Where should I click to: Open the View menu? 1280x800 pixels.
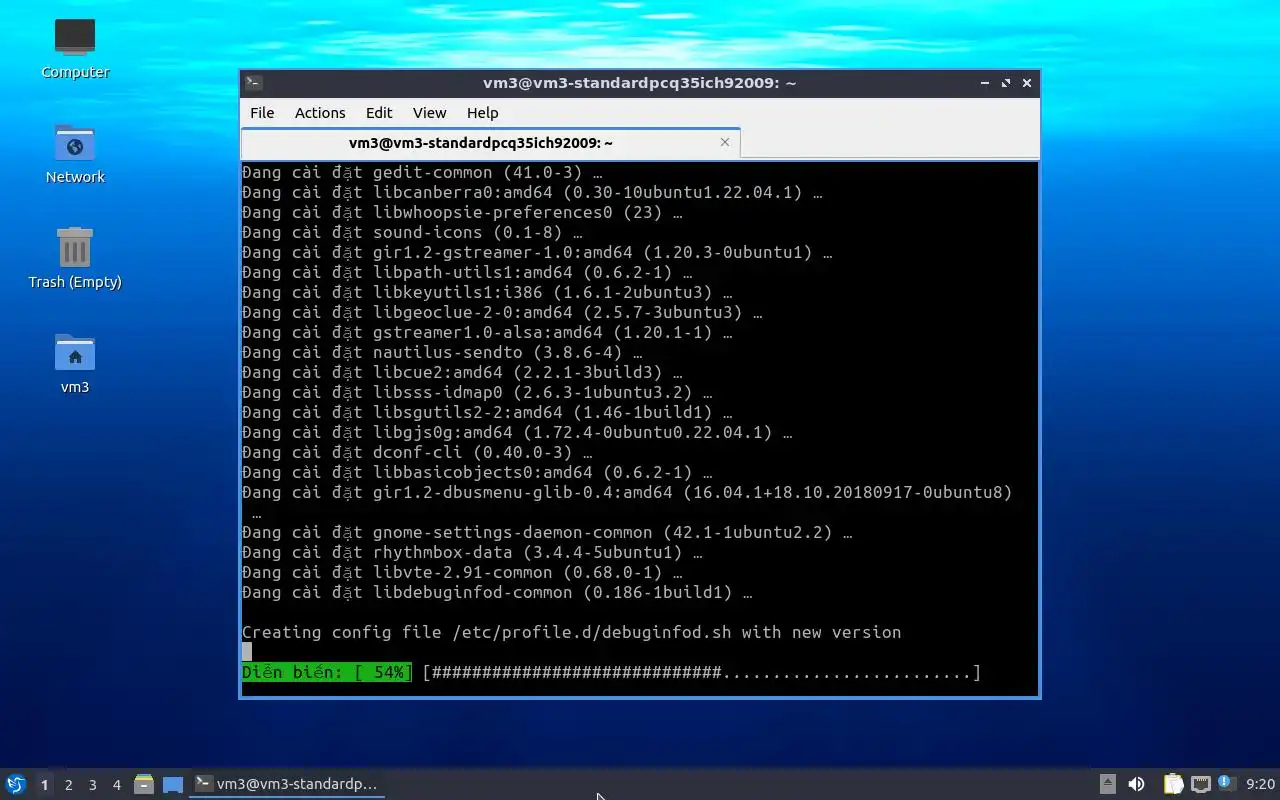[430, 113]
